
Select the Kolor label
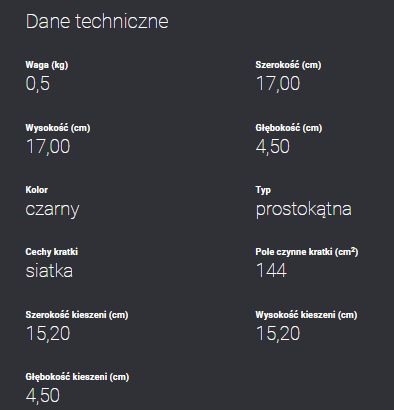click(x=37, y=190)
